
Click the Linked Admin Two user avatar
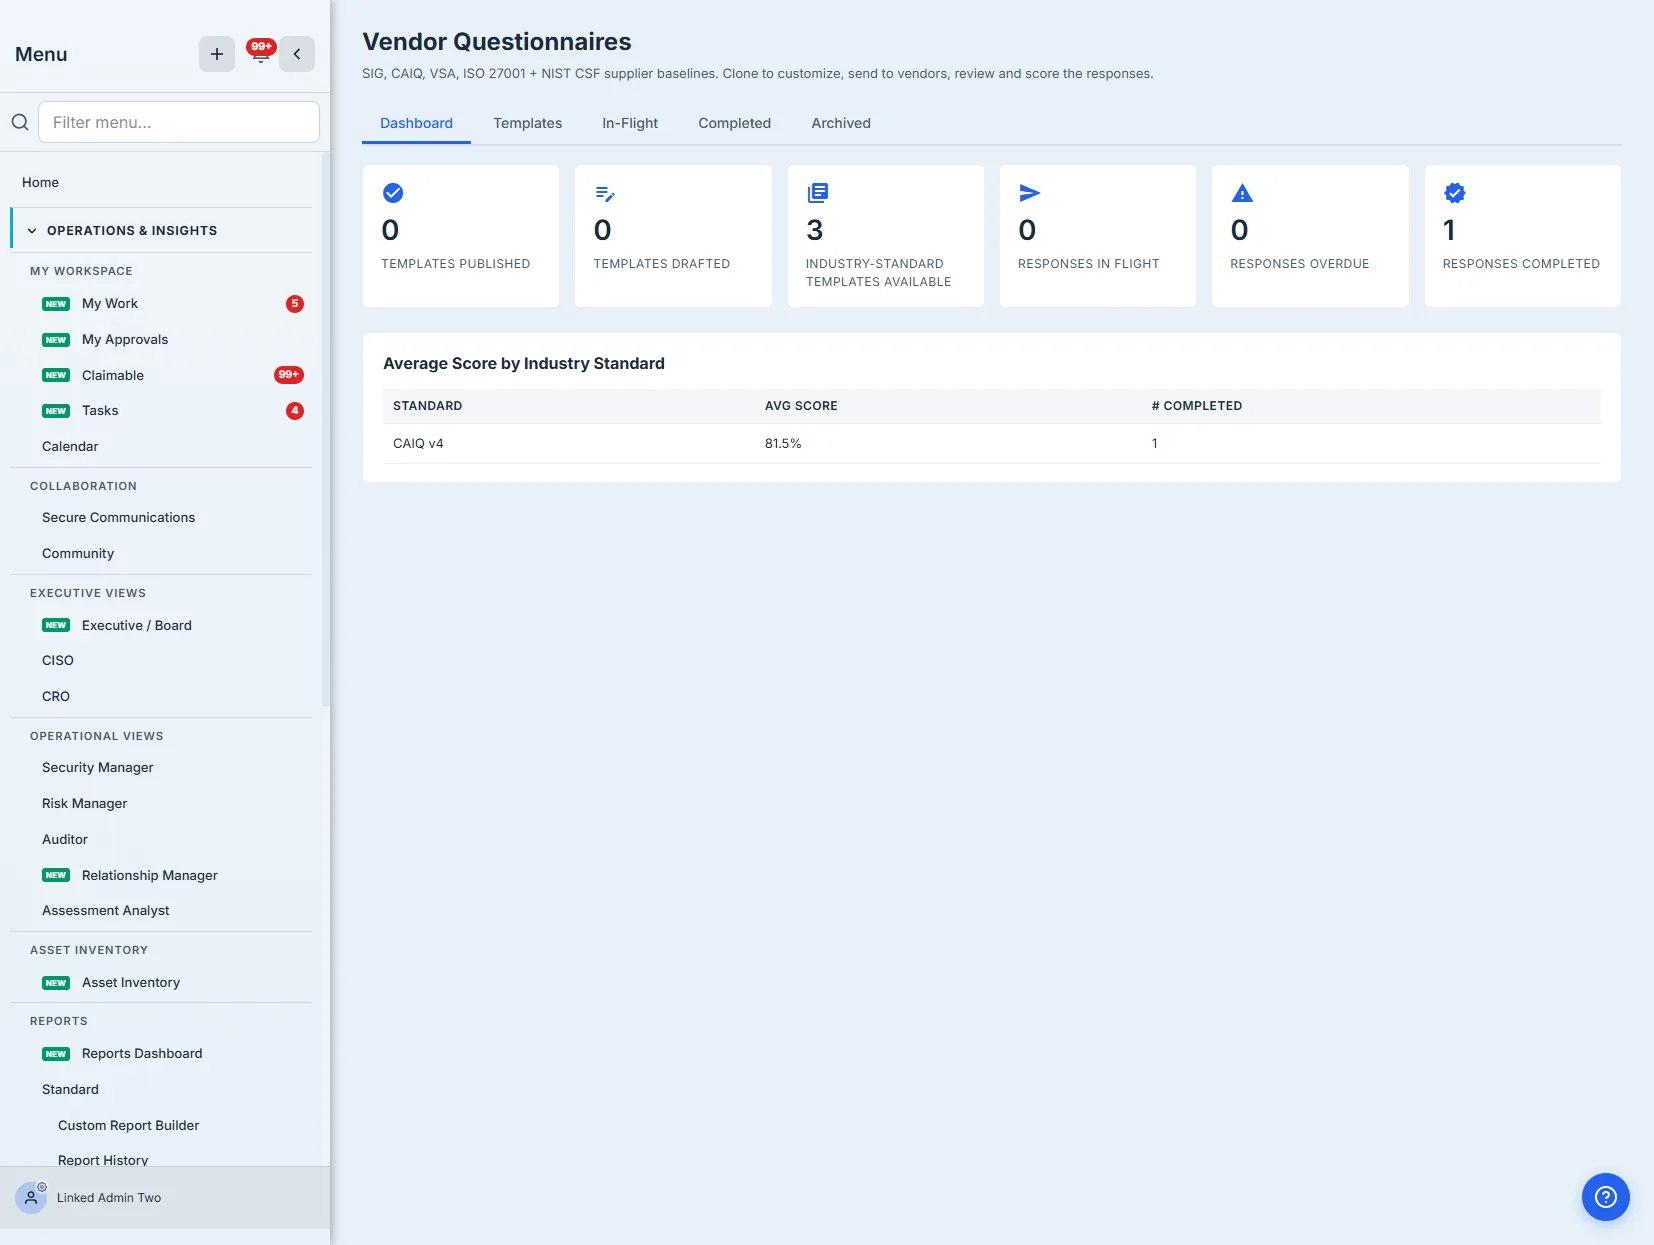[x=31, y=1197]
